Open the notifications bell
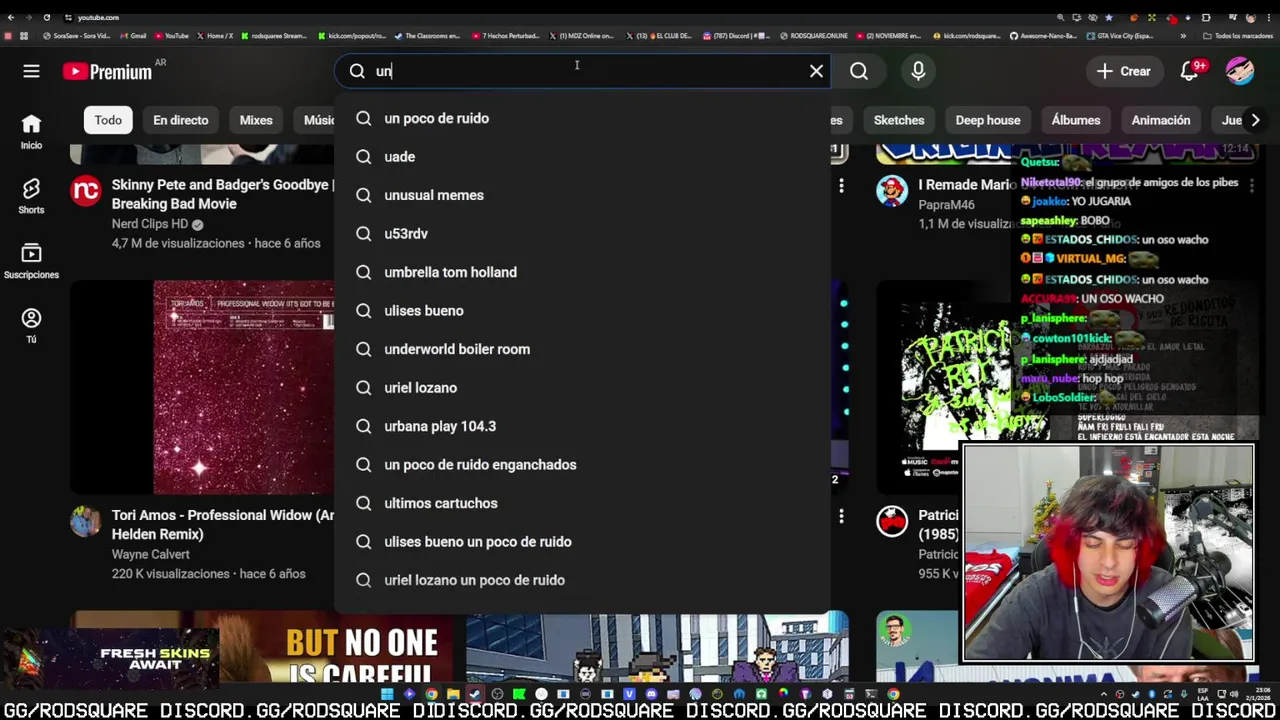 point(1189,71)
